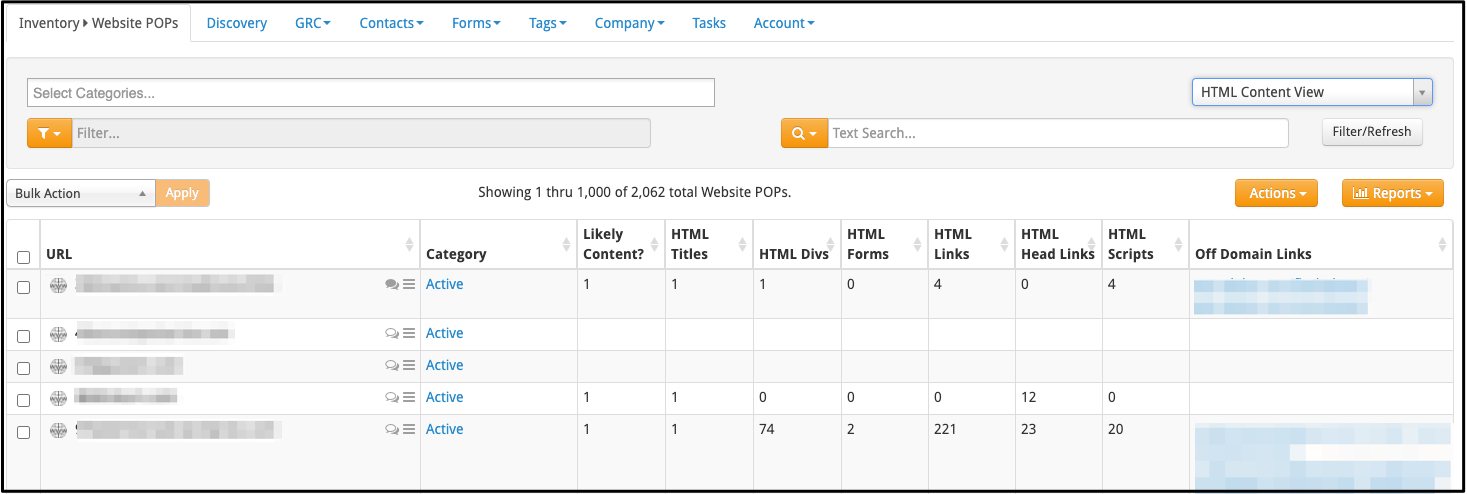Screen dimensions: 1467x494
Task: Open hamburger menu in row with 12 Head Links
Action: tap(408, 397)
